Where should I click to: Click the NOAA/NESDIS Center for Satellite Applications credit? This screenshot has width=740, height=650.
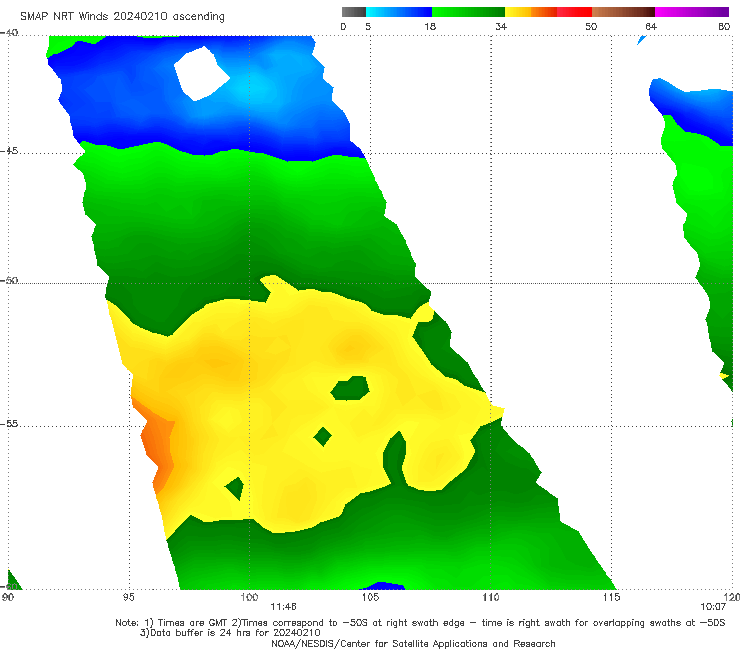pyautogui.click(x=413, y=643)
